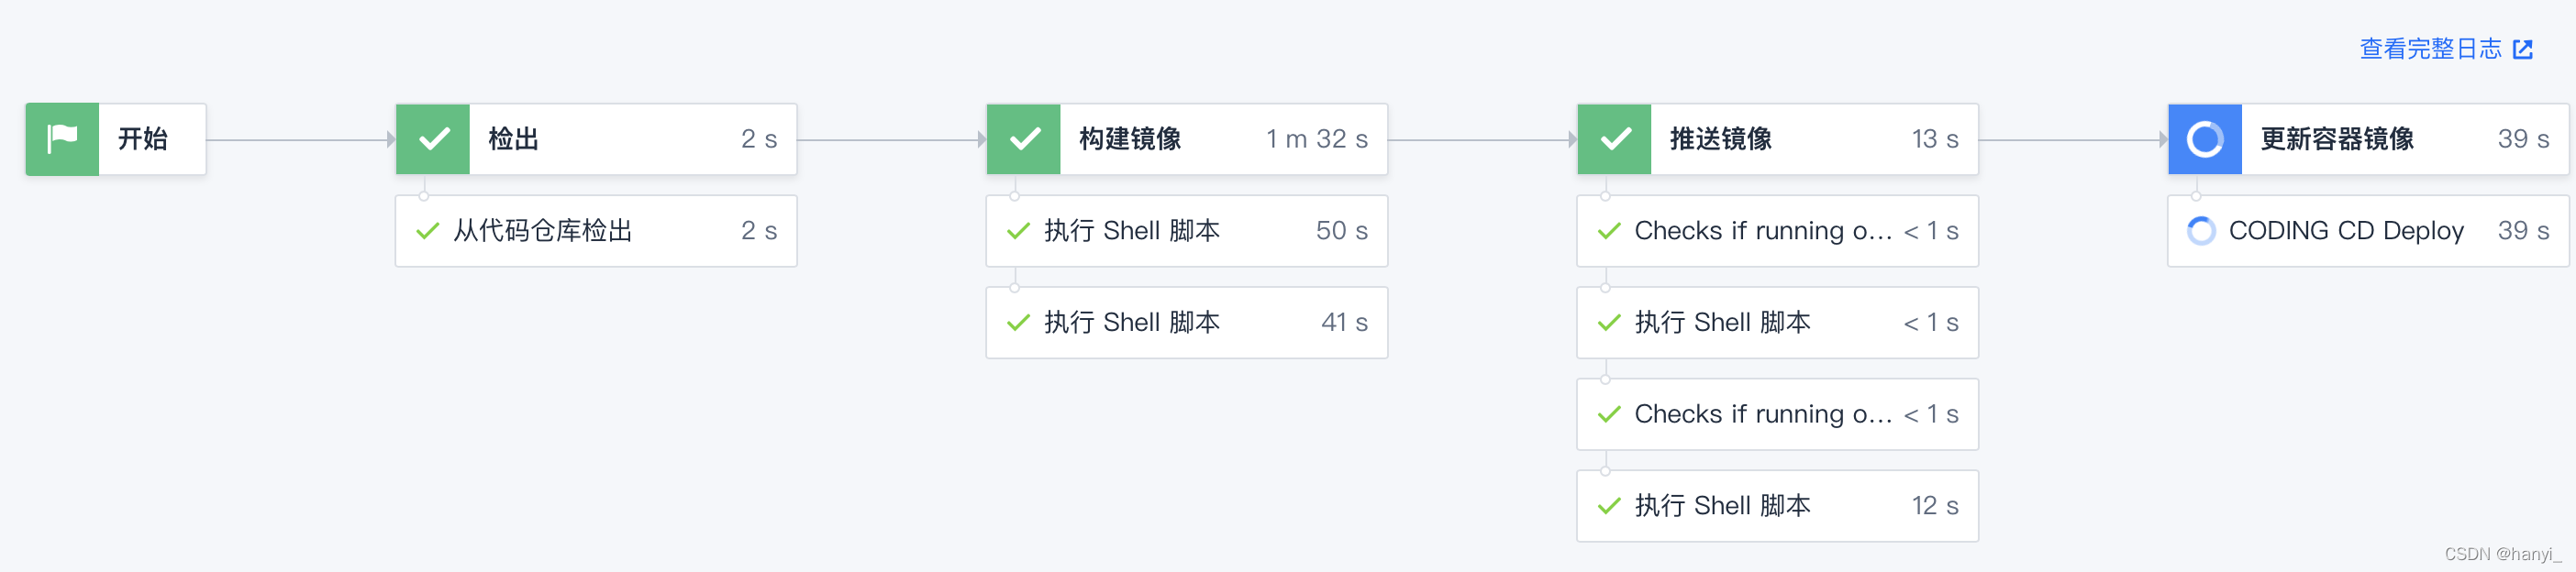
Task: Select the 检出 pipeline stage card
Action: pyautogui.click(x=595, y=139)
